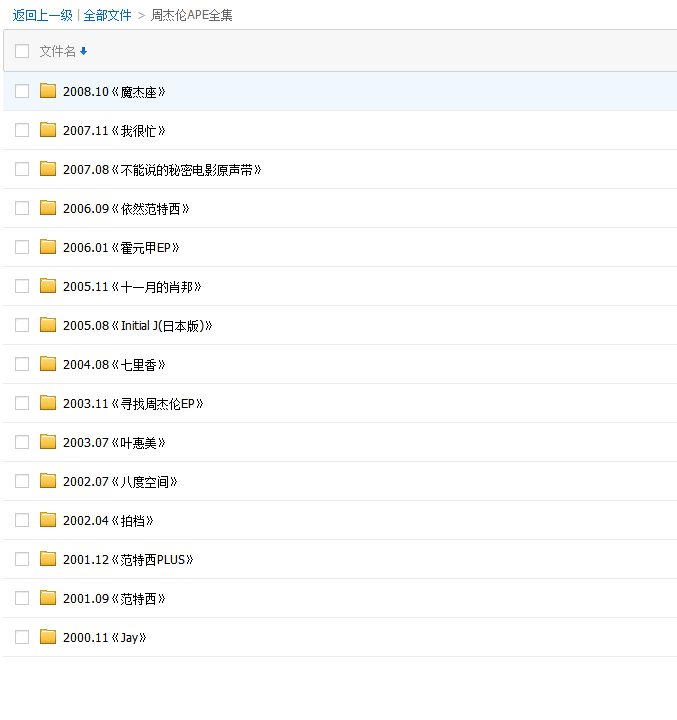The width and height of the screenshot is (677, 720).
Task: Check the box for 2008.10《魔杰座》
Action: [x=22, y=91]
